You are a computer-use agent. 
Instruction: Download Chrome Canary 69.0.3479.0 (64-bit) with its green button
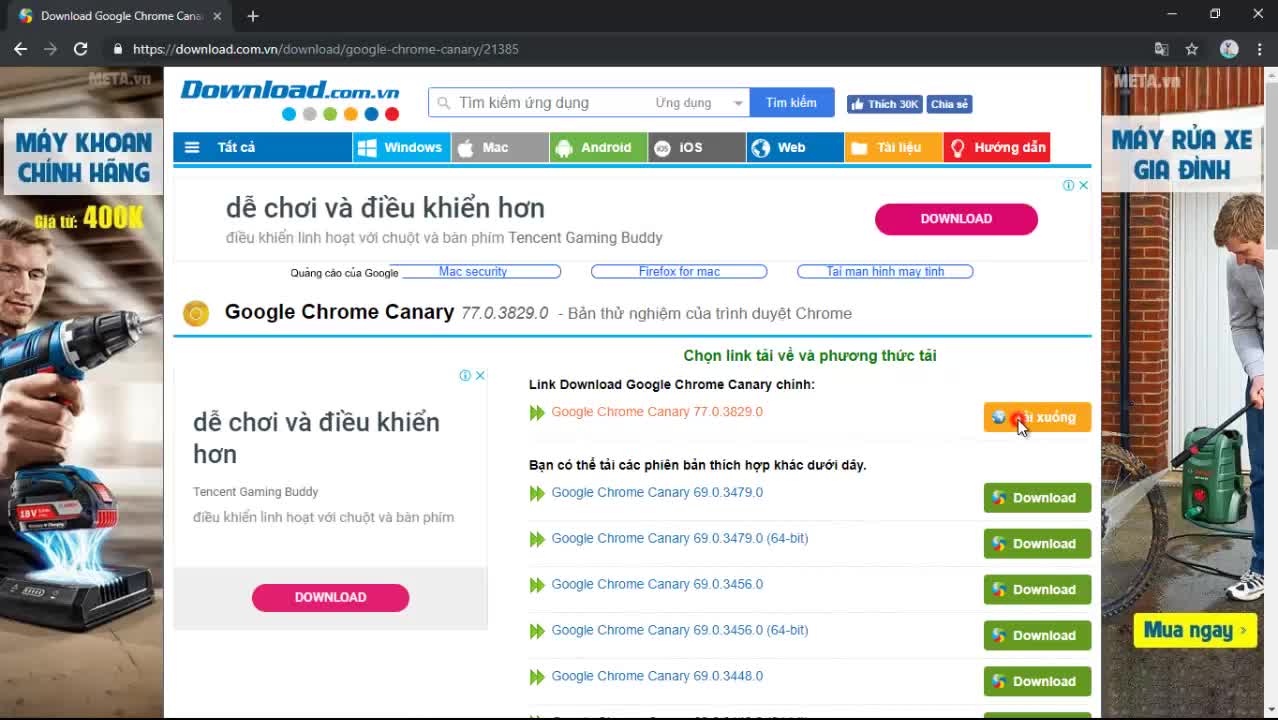(1037, 544)
